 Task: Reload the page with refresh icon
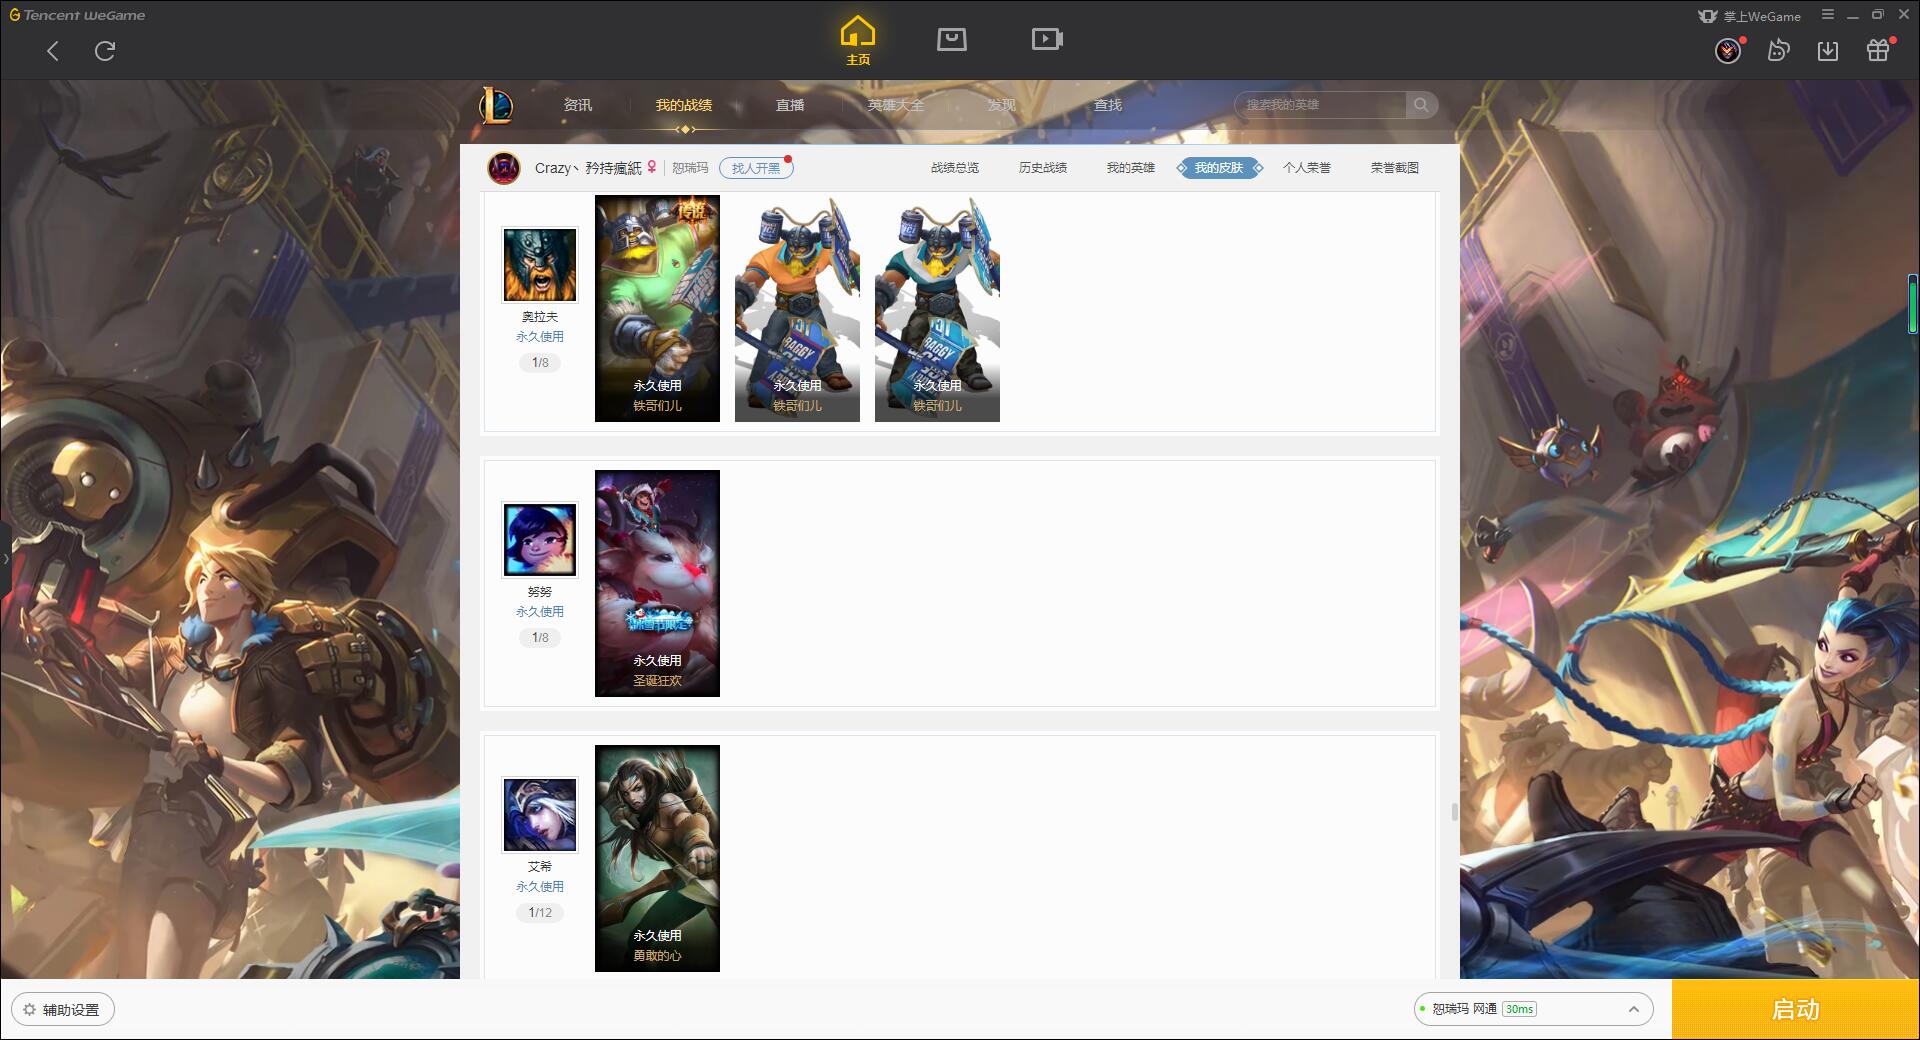coord(105,51)
